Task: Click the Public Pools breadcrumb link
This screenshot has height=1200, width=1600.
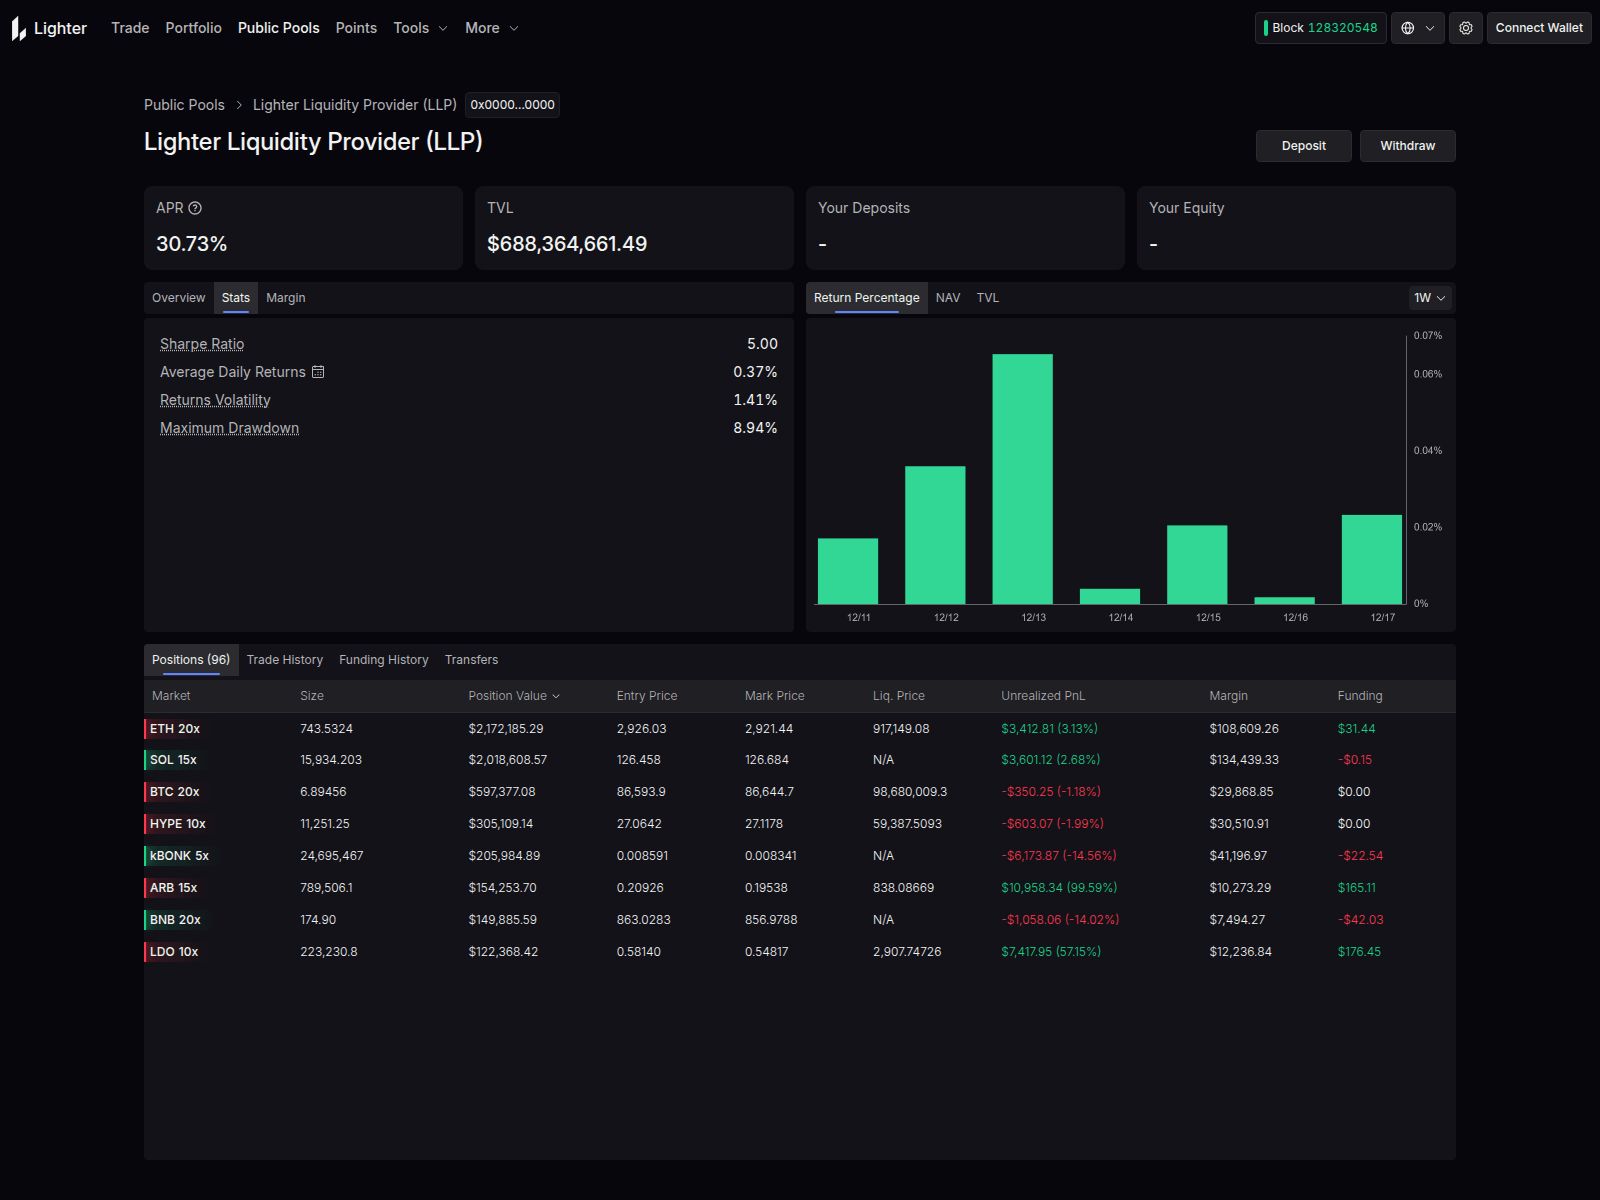Action: coord(184,105)
